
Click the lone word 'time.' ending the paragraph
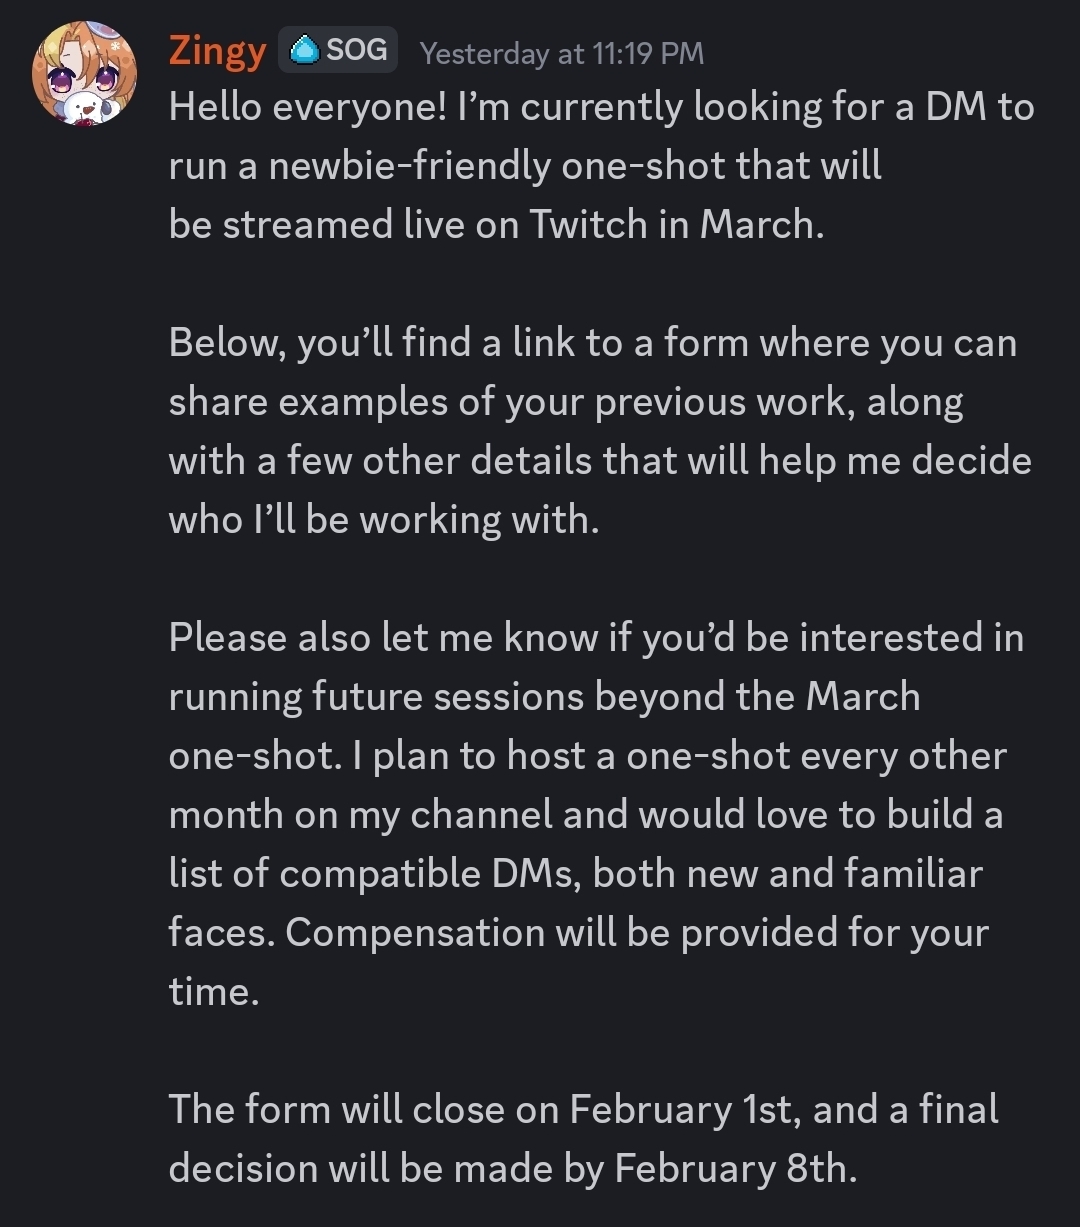pyautogui.click(x=214, y=992)
